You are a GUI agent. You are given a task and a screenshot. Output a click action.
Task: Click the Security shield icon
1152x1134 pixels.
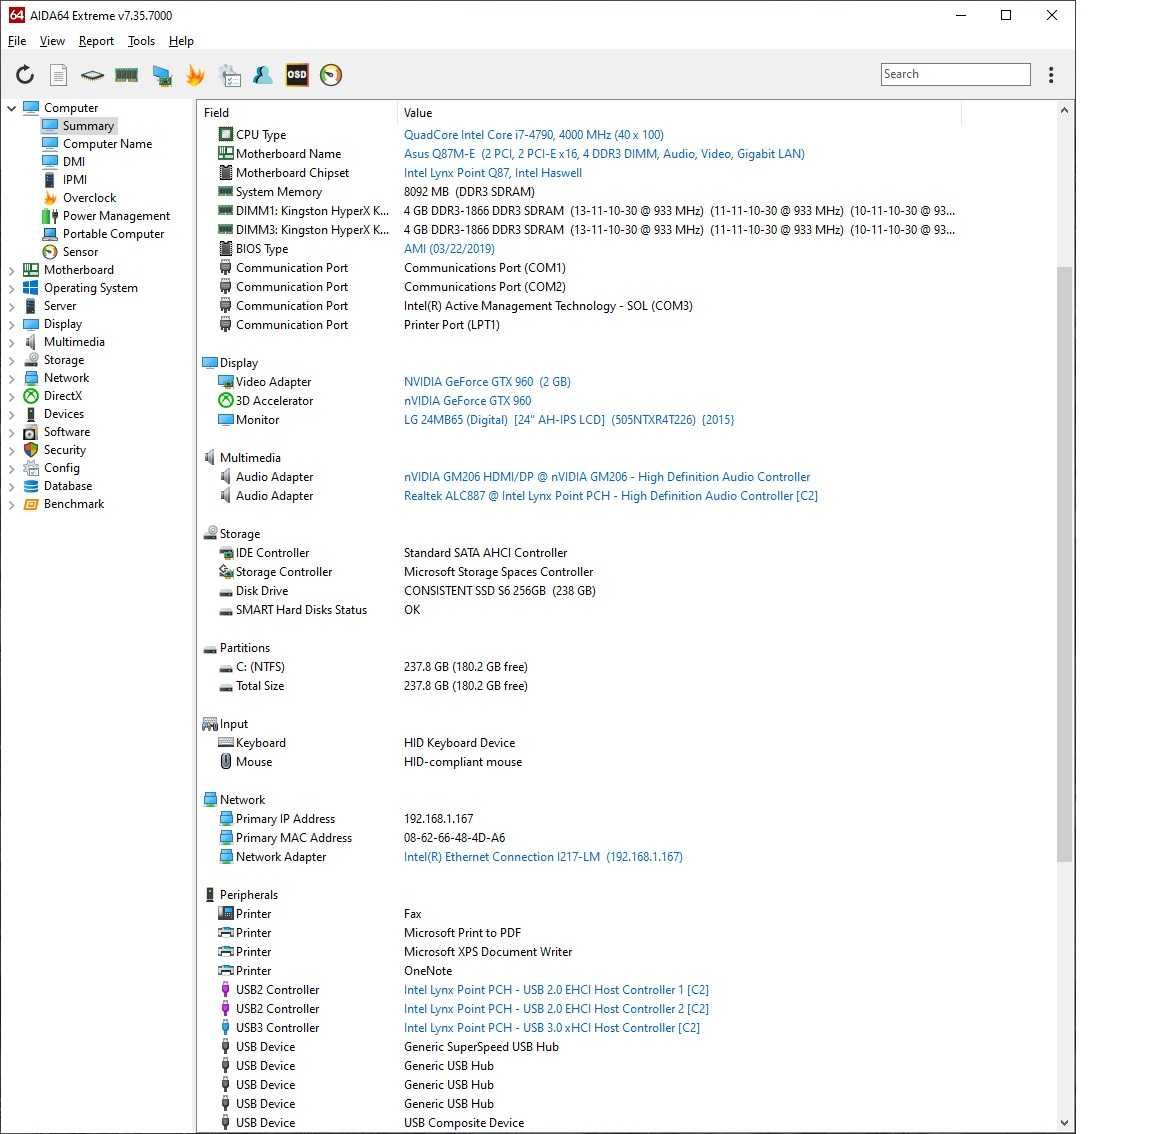(x=31, y=450)
